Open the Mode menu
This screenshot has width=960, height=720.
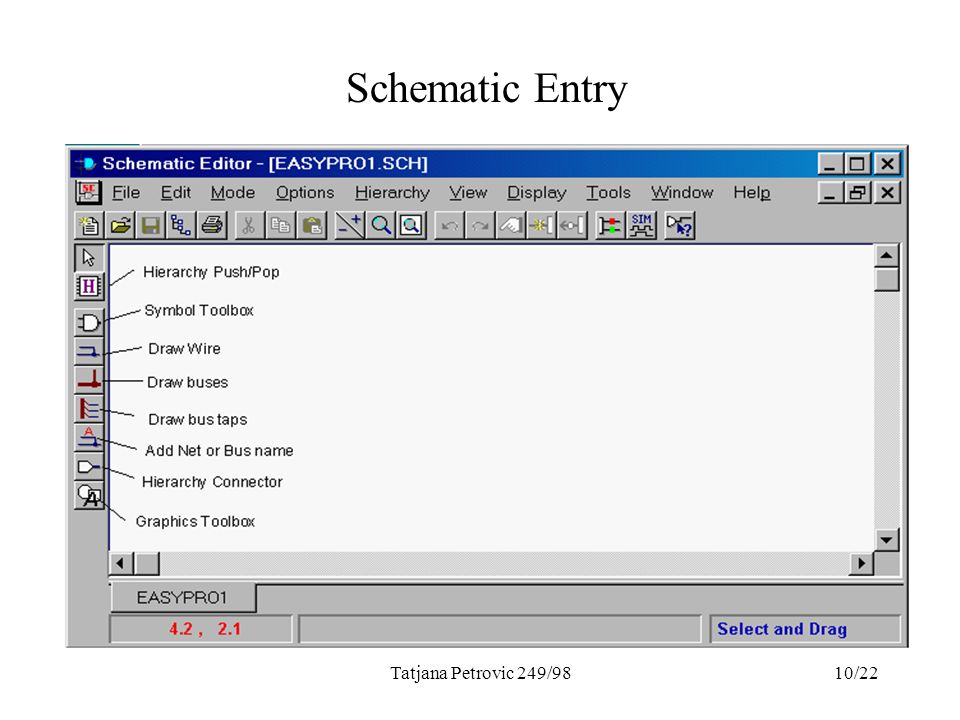click(233, 193)
